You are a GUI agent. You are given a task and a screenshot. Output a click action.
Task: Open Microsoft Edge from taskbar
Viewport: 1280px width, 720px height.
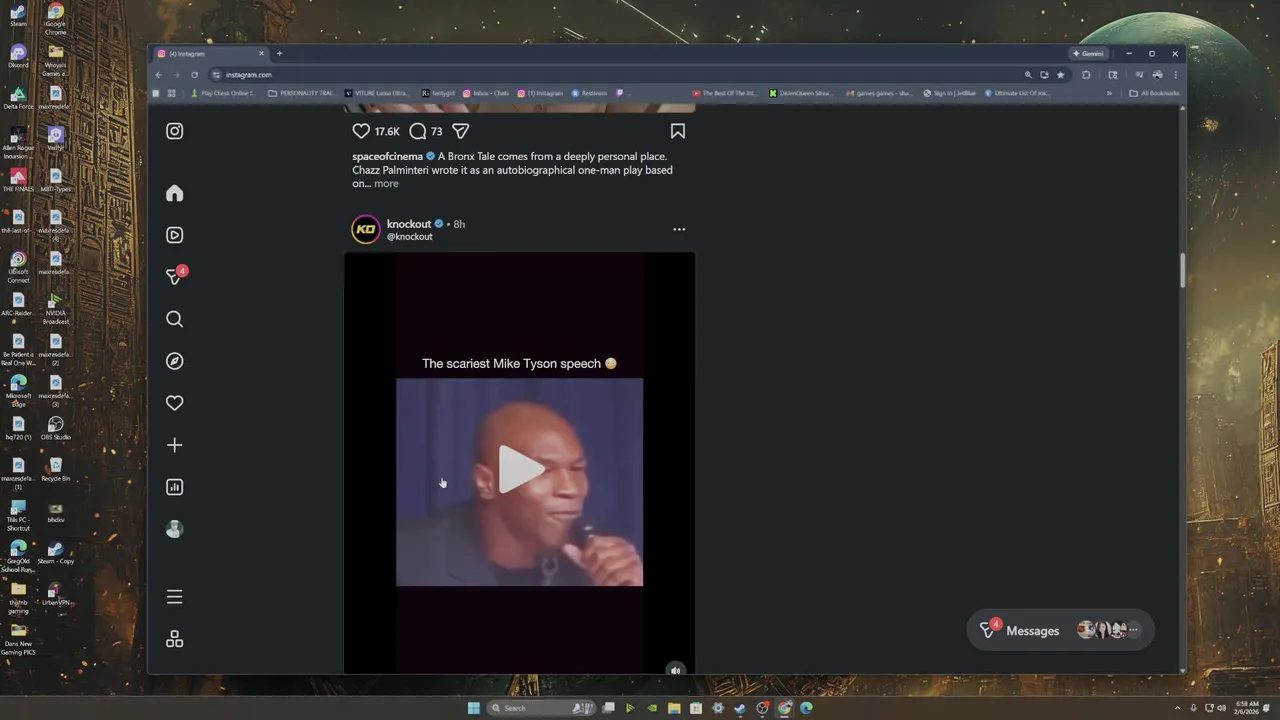806,708
